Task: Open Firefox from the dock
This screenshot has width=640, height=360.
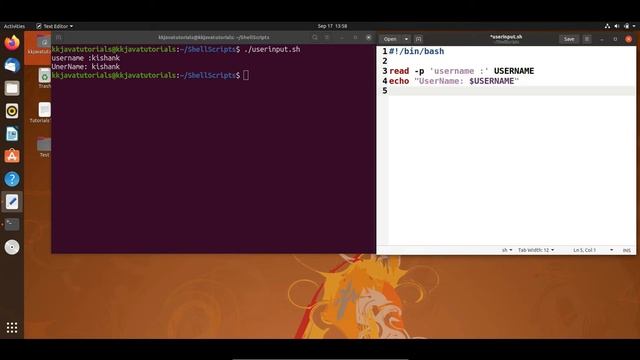Action: coord(12,42)
